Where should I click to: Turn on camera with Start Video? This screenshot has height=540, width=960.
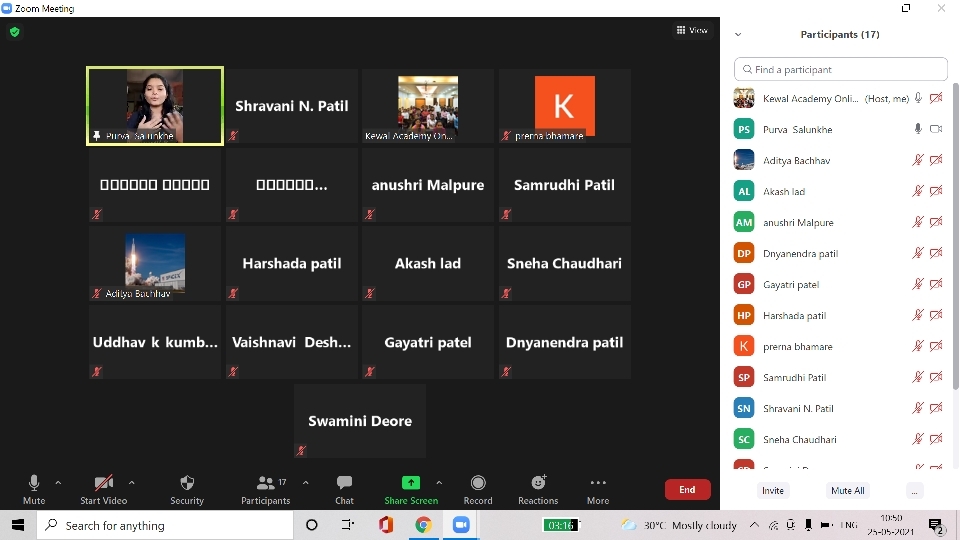(x=103, y=484)
